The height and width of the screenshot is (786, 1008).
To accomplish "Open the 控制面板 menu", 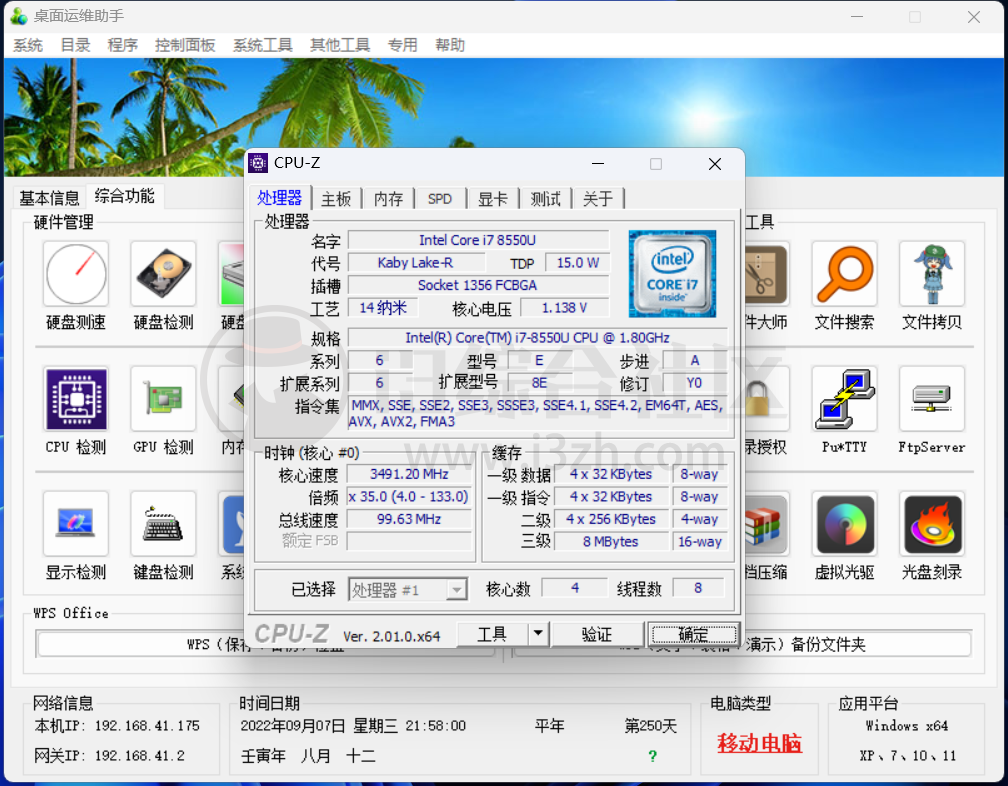I will pyautogui.click(x=185, y=45).
